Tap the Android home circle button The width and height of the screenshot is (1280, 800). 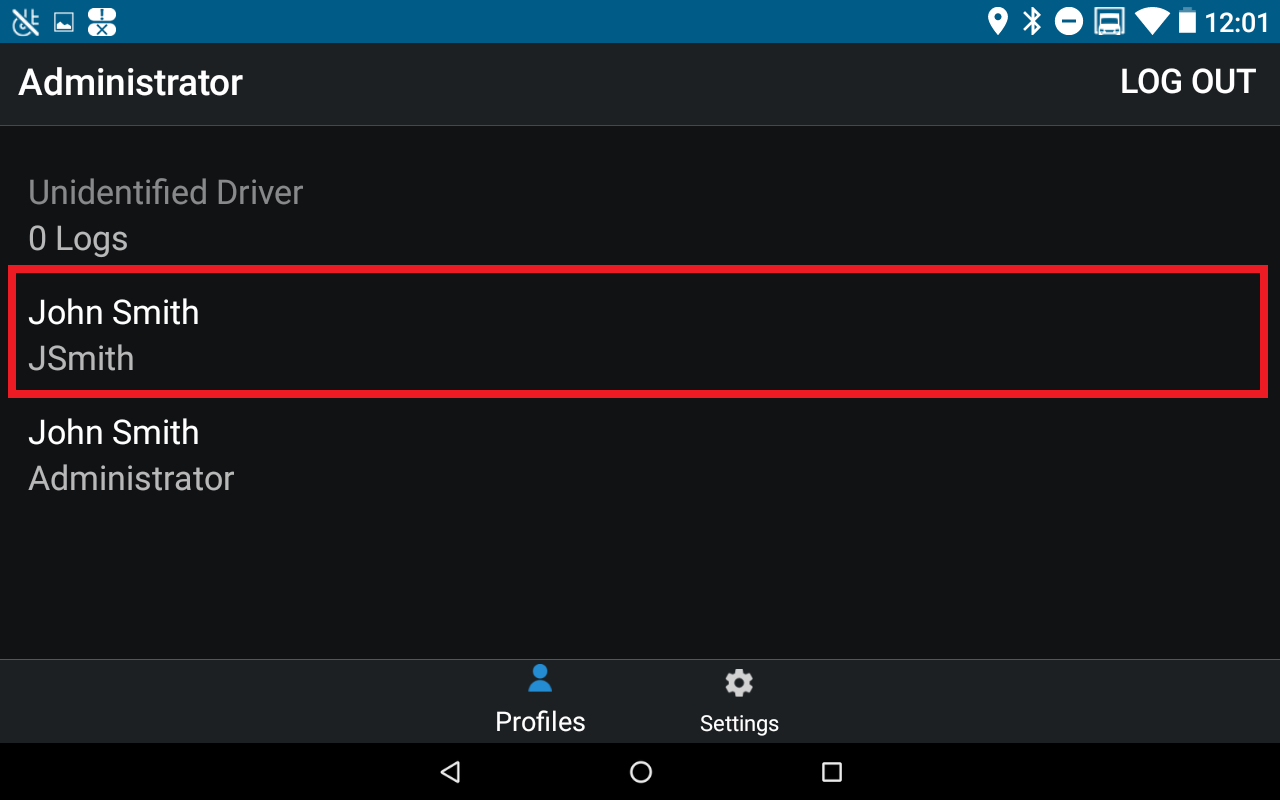(641, 771)
